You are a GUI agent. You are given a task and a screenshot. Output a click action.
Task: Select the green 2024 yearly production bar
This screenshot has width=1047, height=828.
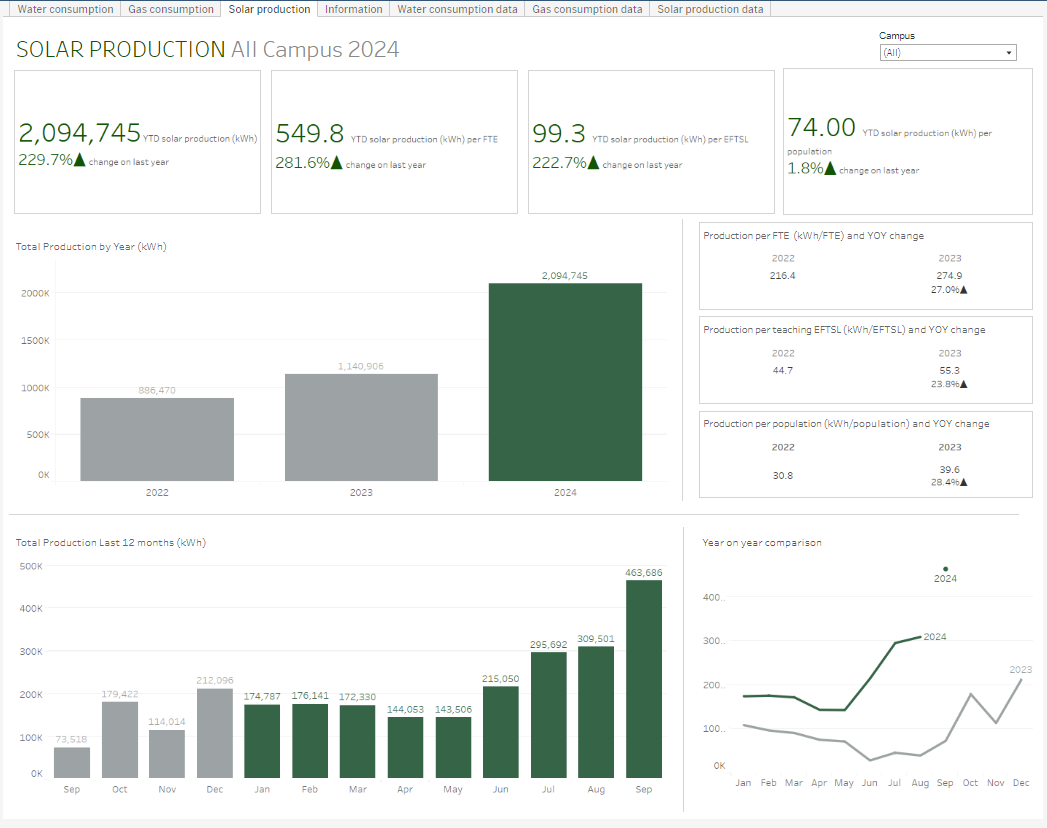(x=565, y=382)
